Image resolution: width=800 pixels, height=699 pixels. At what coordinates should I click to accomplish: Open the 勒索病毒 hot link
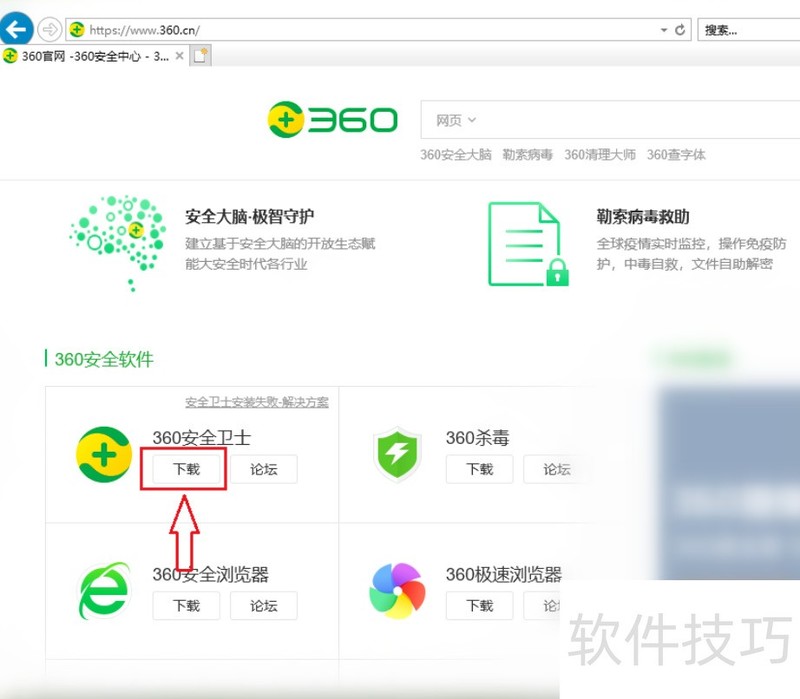[528, 155]
